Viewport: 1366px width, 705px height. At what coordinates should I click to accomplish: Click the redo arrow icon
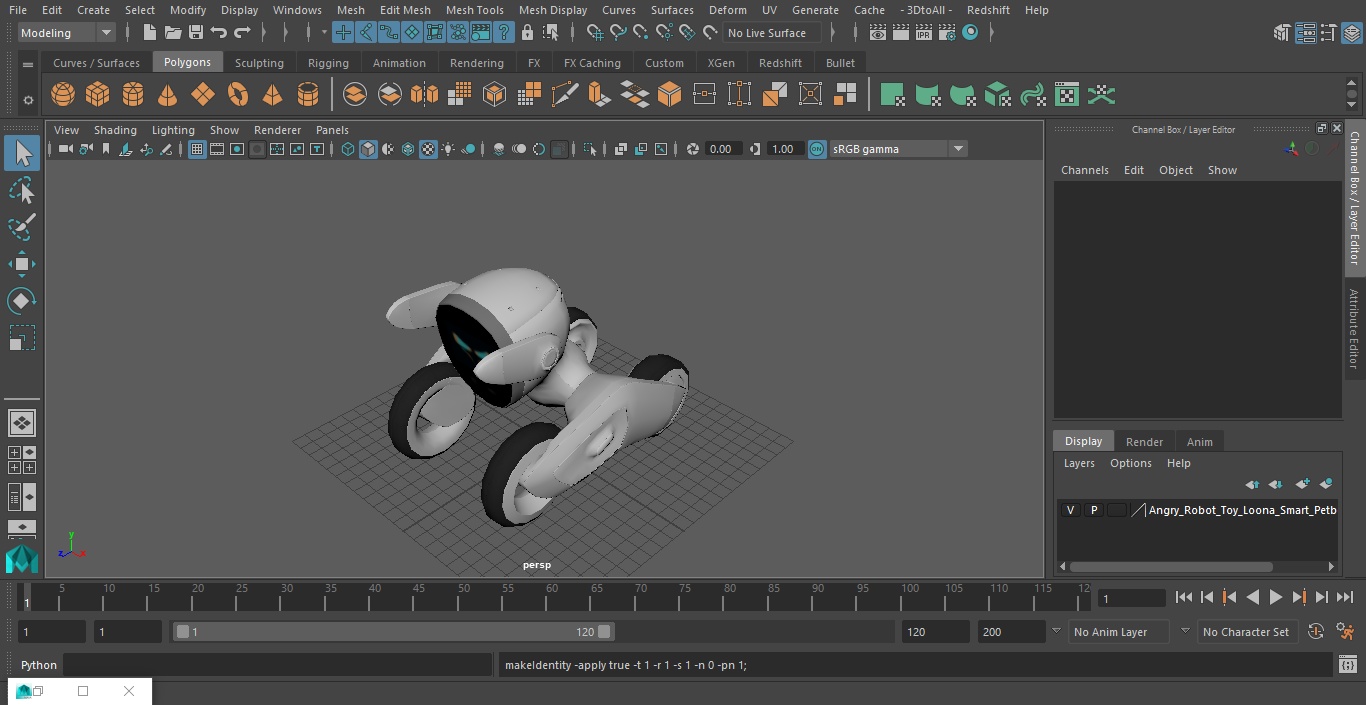pos(242,33)
